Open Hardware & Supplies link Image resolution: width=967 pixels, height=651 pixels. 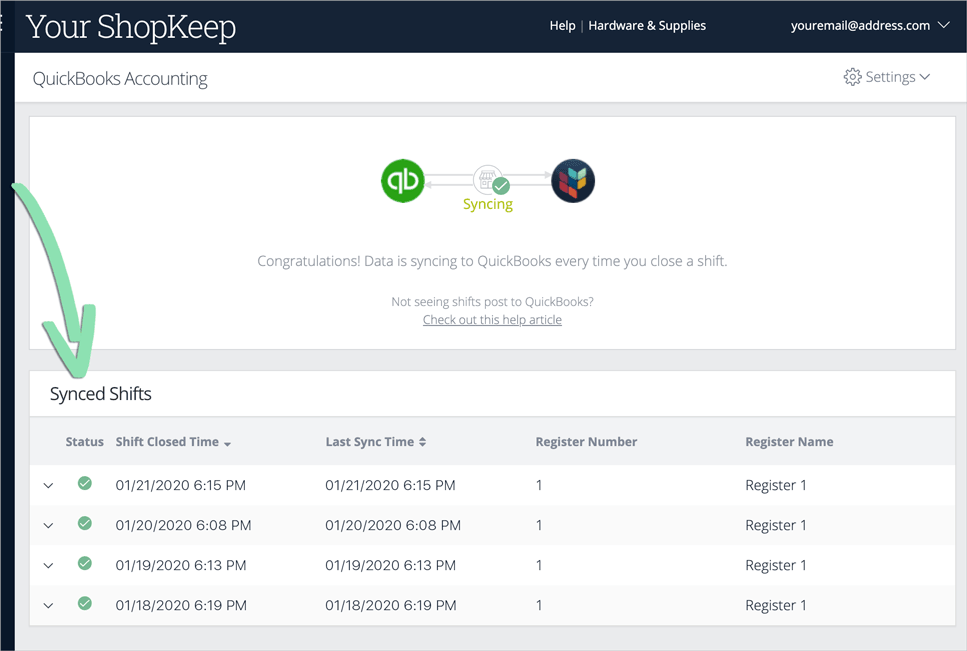click(647, 25)
